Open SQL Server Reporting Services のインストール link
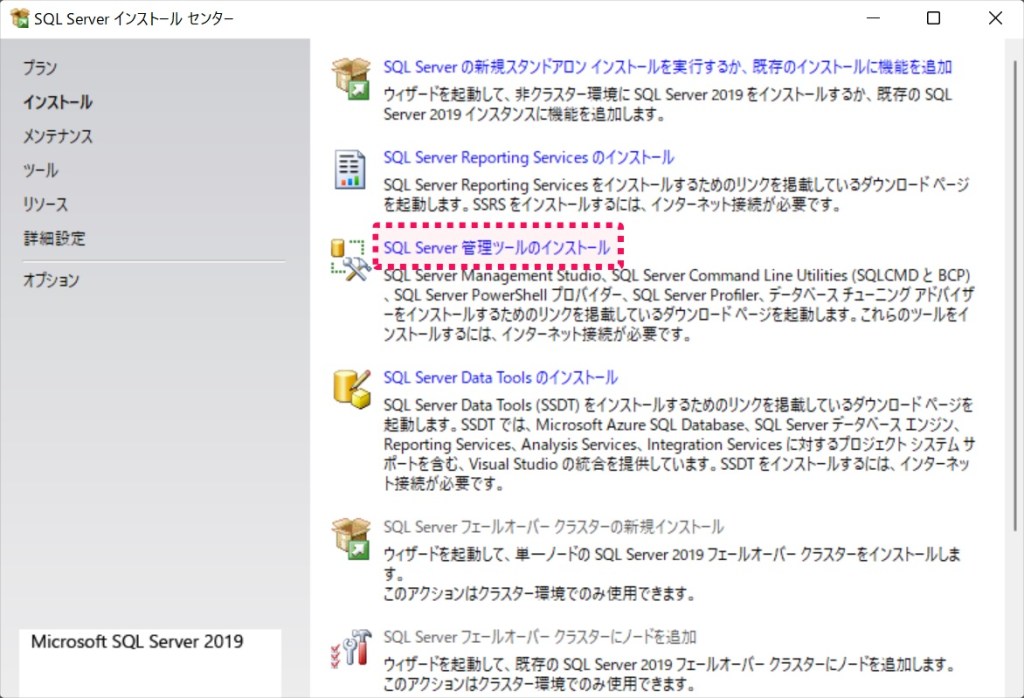This screenshot has width=1024, height=698. [528, 157]
